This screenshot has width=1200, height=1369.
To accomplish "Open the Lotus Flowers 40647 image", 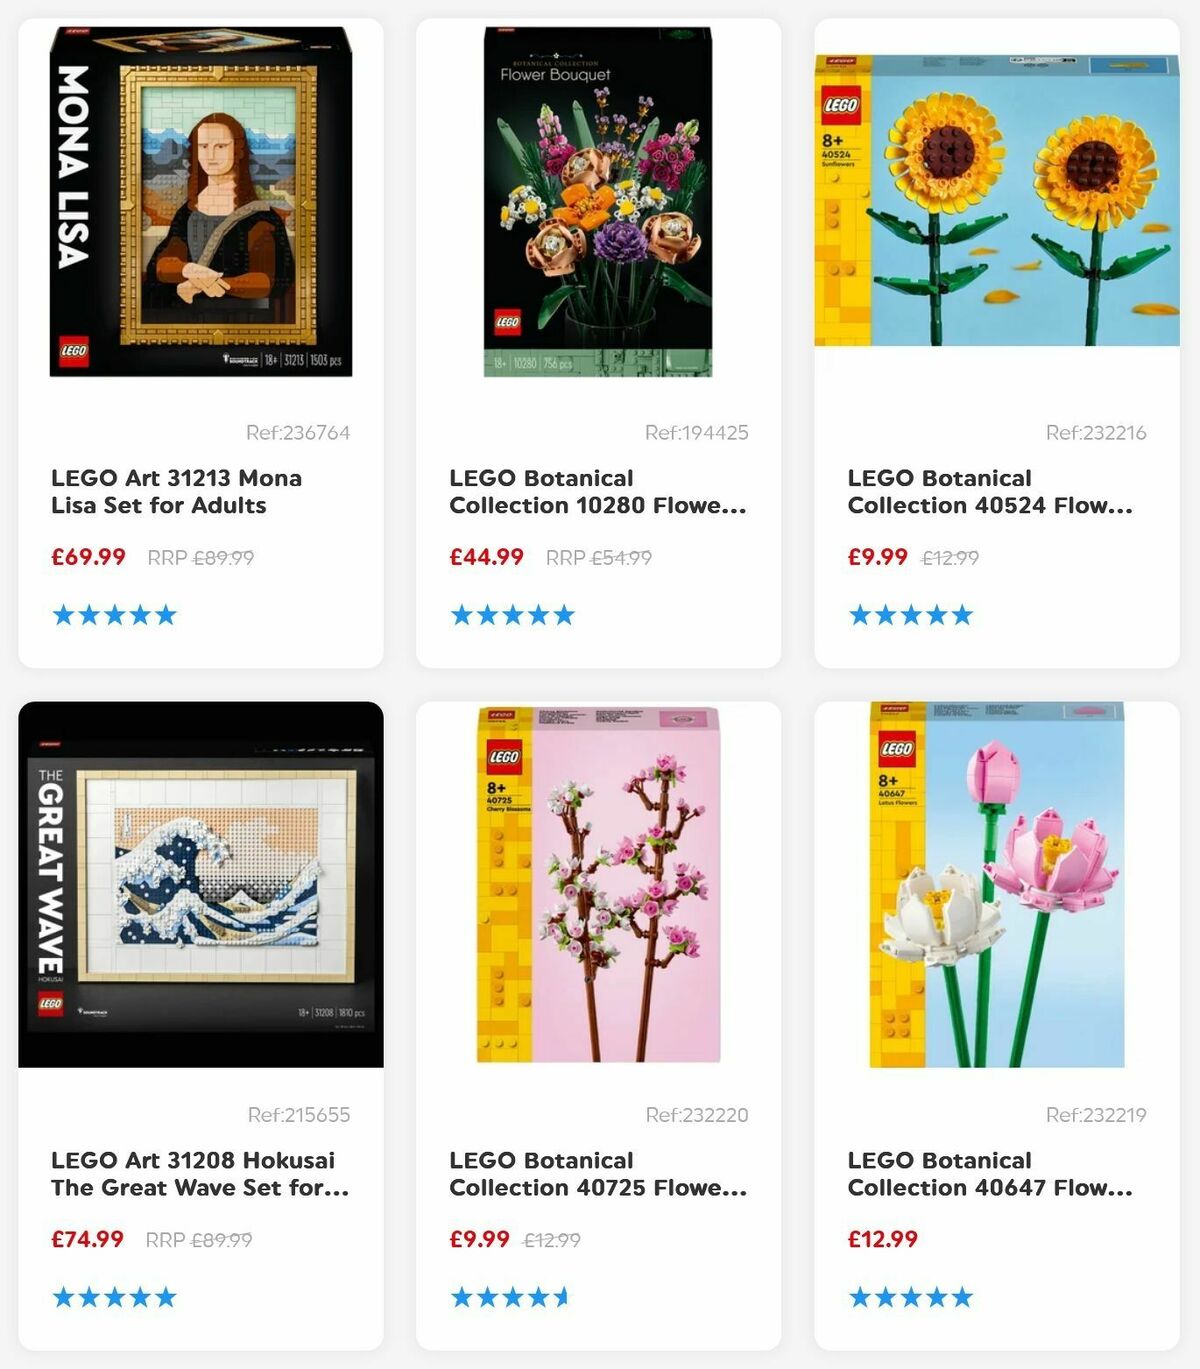I will (997, 885).
